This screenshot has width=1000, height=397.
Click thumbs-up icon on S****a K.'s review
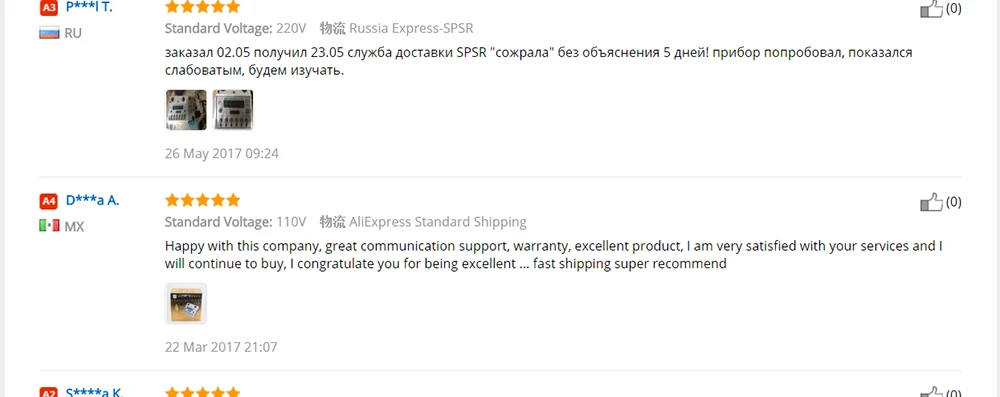(931, 392)
